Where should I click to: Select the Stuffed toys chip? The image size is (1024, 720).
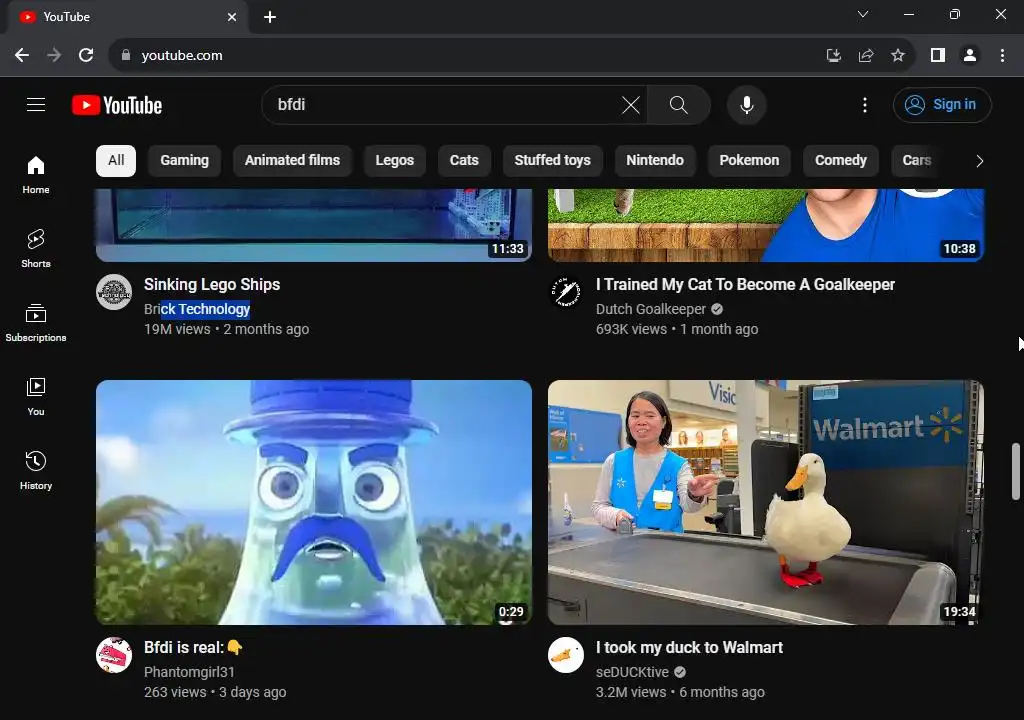552,161
